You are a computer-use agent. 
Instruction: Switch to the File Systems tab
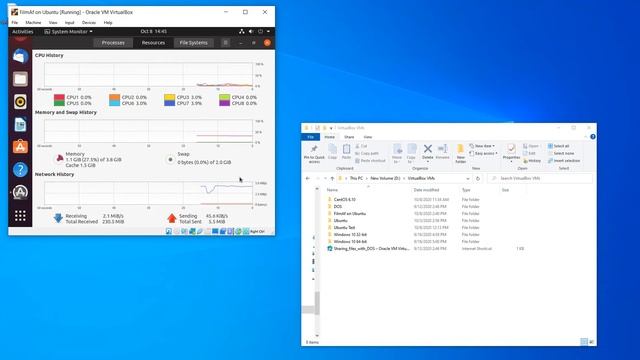tap(193, 42)
